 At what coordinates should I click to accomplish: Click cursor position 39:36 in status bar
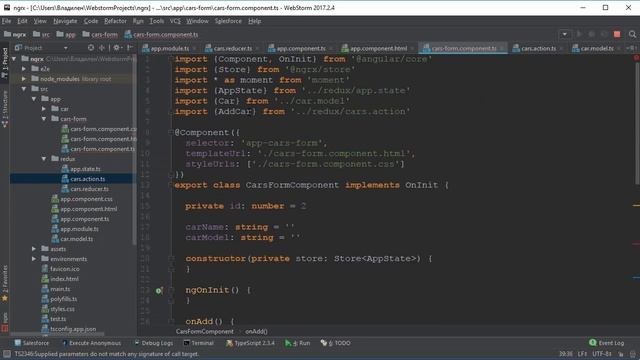tap(565, 354)
